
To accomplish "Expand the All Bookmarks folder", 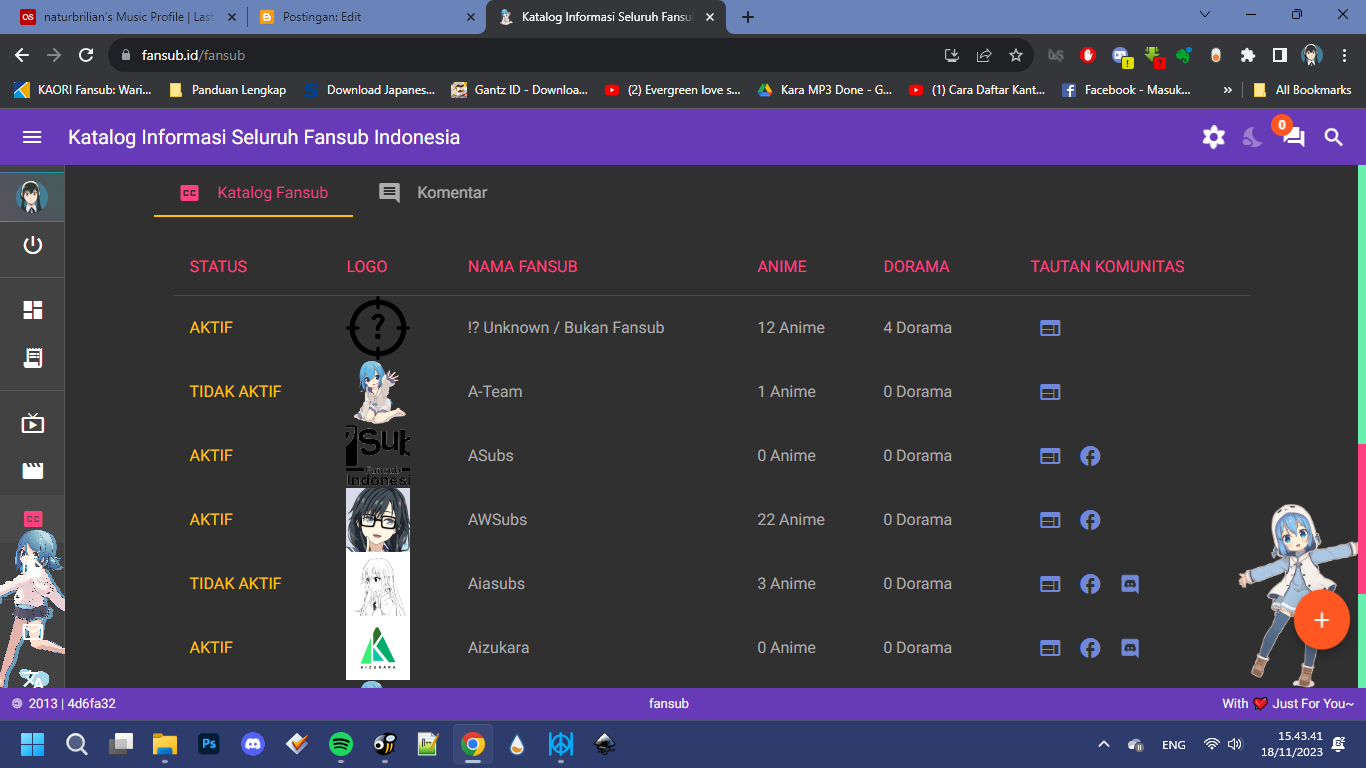I will tap(1302, 90).
